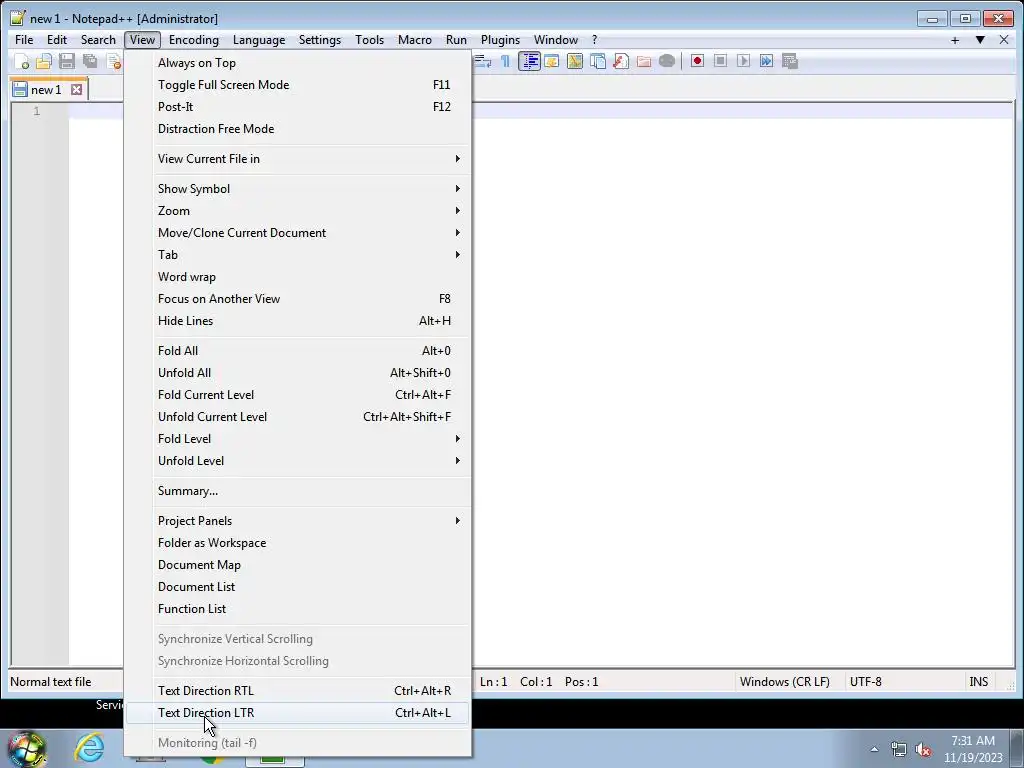Choose Unfold Current Level
Screen dimensions: 1024x768
(x=297, y=417)
